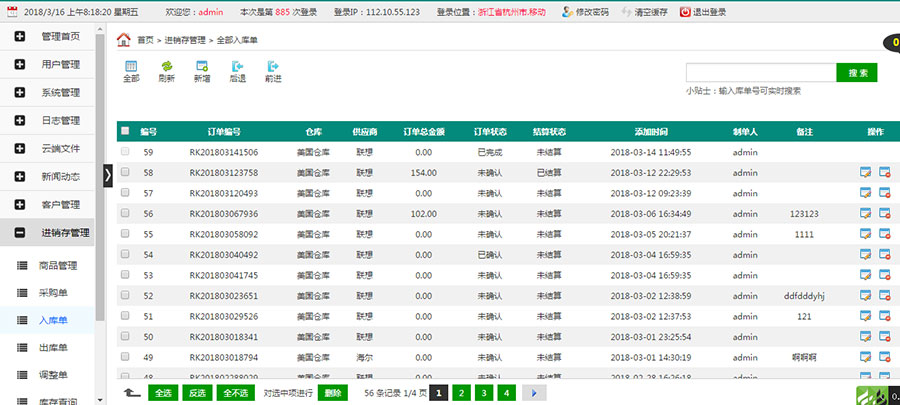The width and height of the screenshot is (900, 405).
Task: Click delete icon for order RK201803067936
Action: click(x=885, y=214)
